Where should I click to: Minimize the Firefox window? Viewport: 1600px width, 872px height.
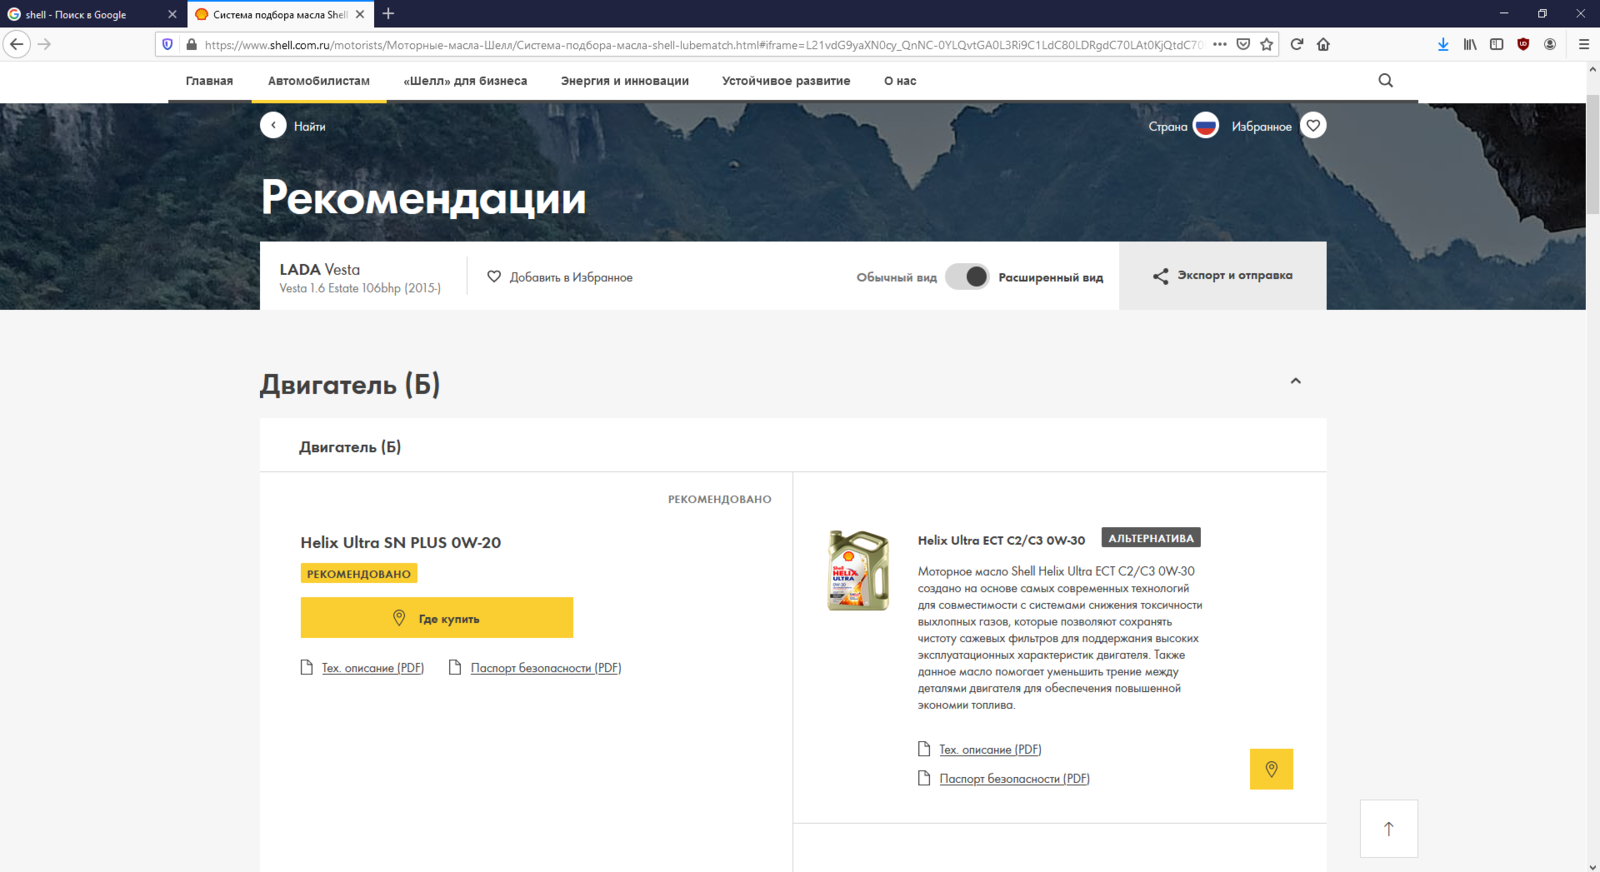coord(1504,13)
